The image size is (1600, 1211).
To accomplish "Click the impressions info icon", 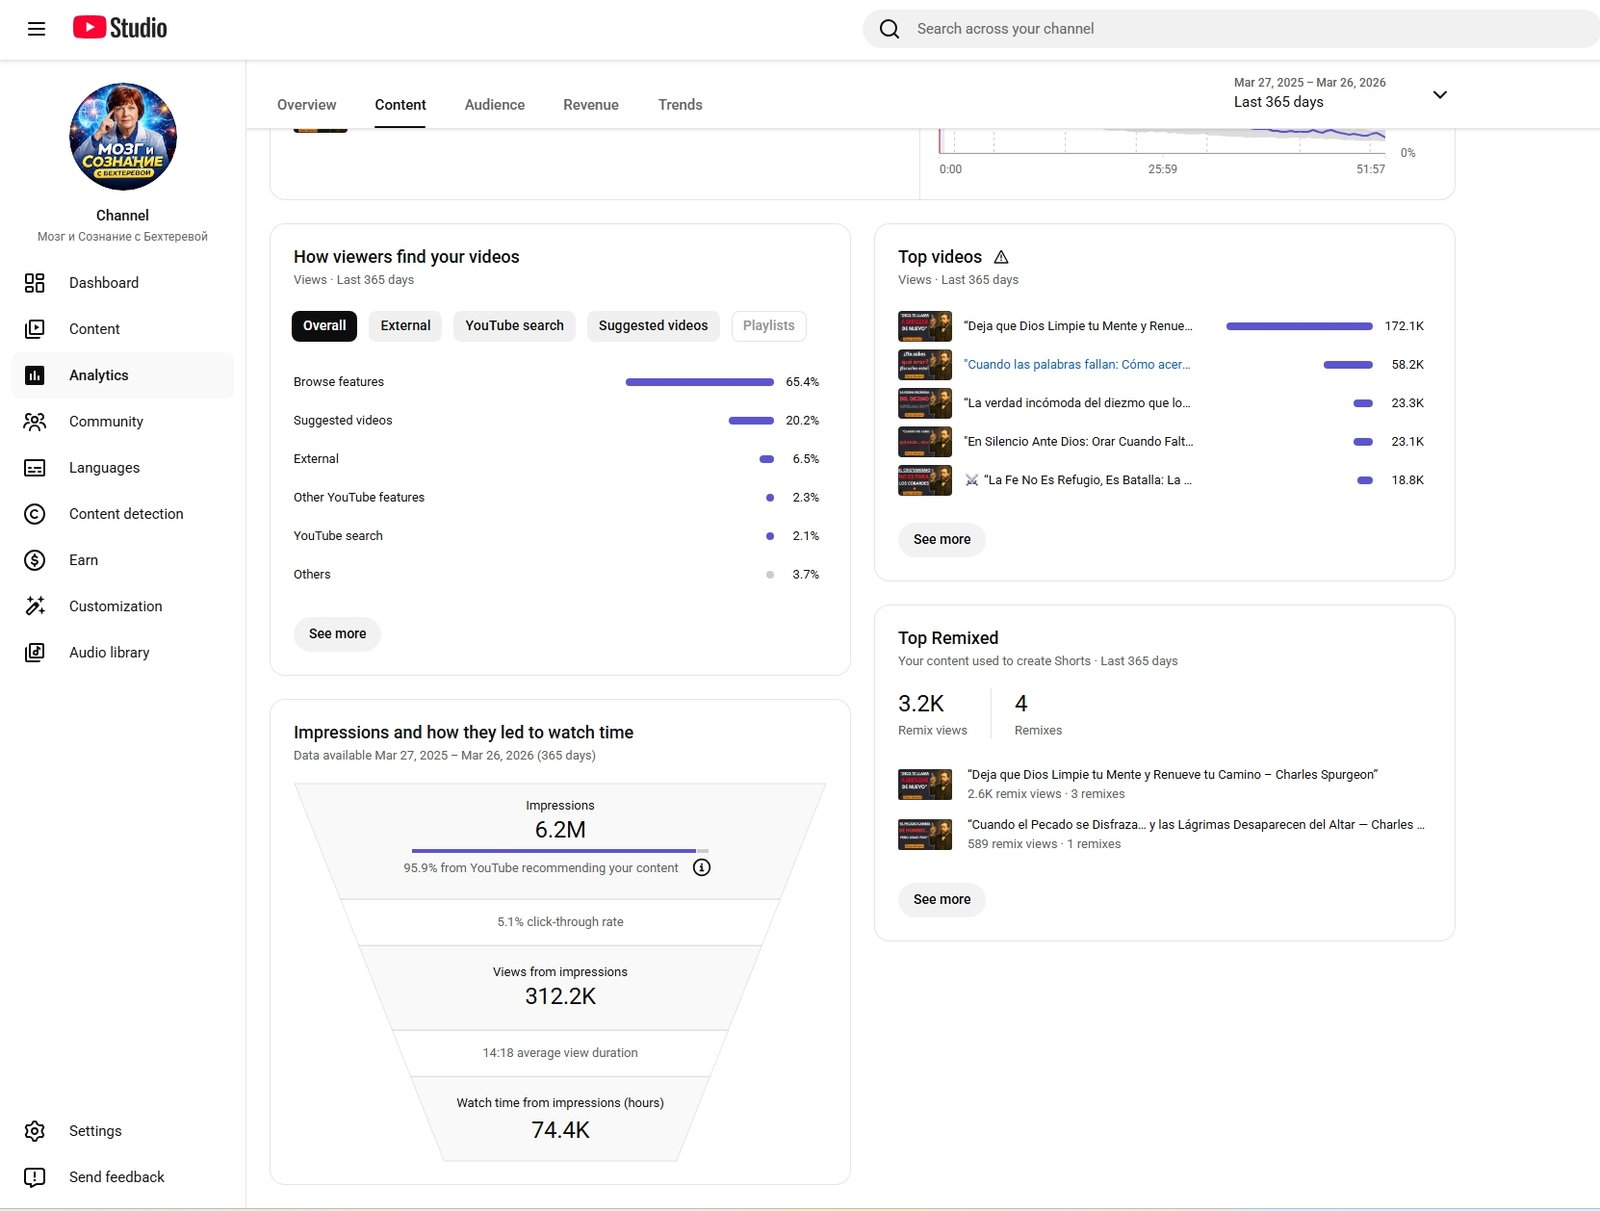I will pyautogui.click(x=702, y=868).
